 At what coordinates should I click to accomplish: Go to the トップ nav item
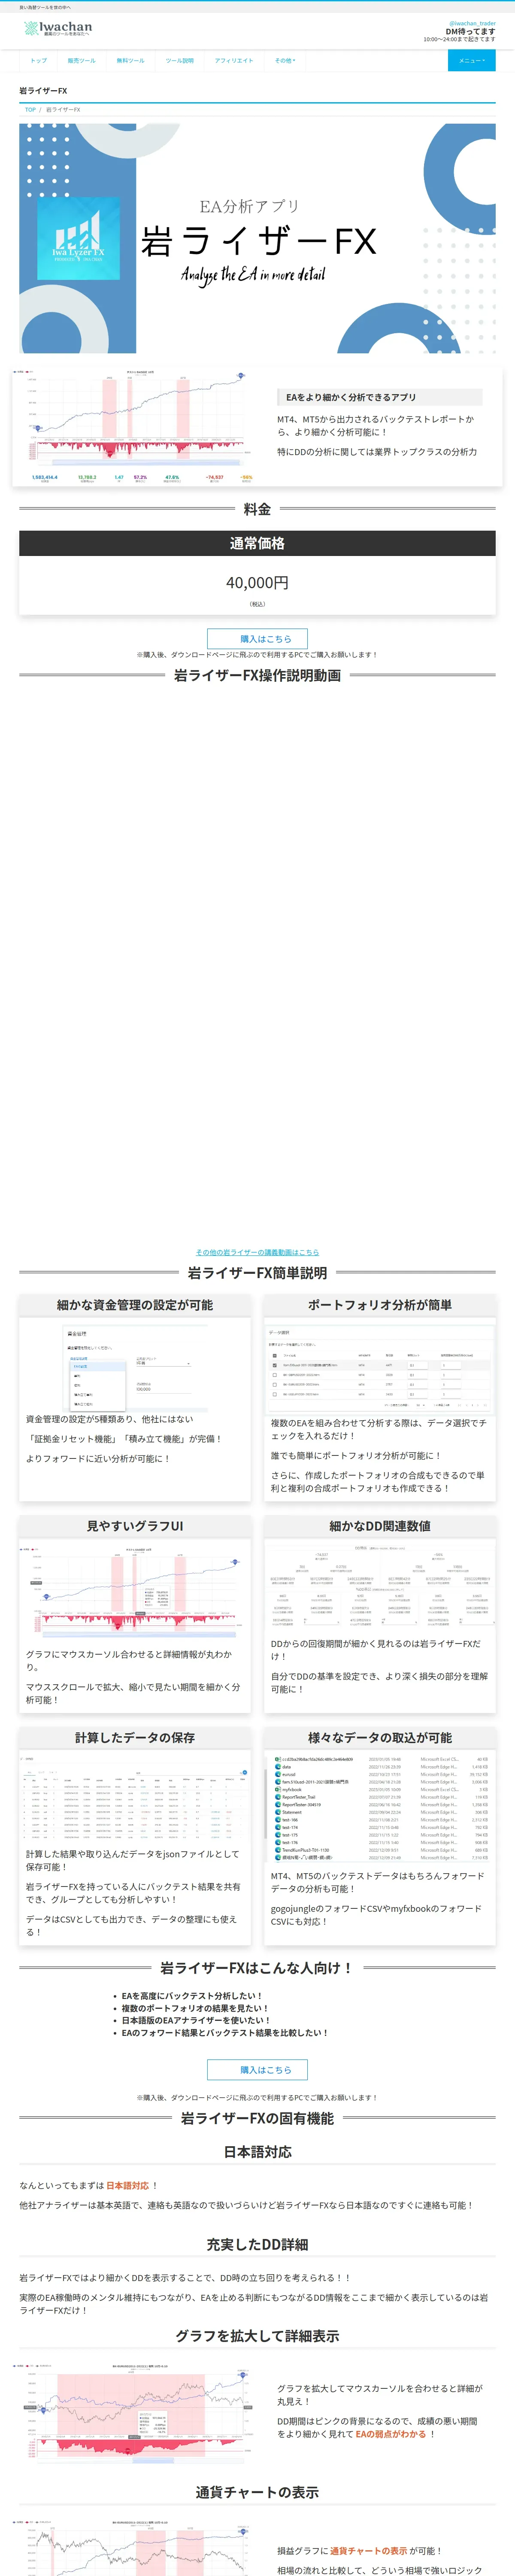click(38, 60)
